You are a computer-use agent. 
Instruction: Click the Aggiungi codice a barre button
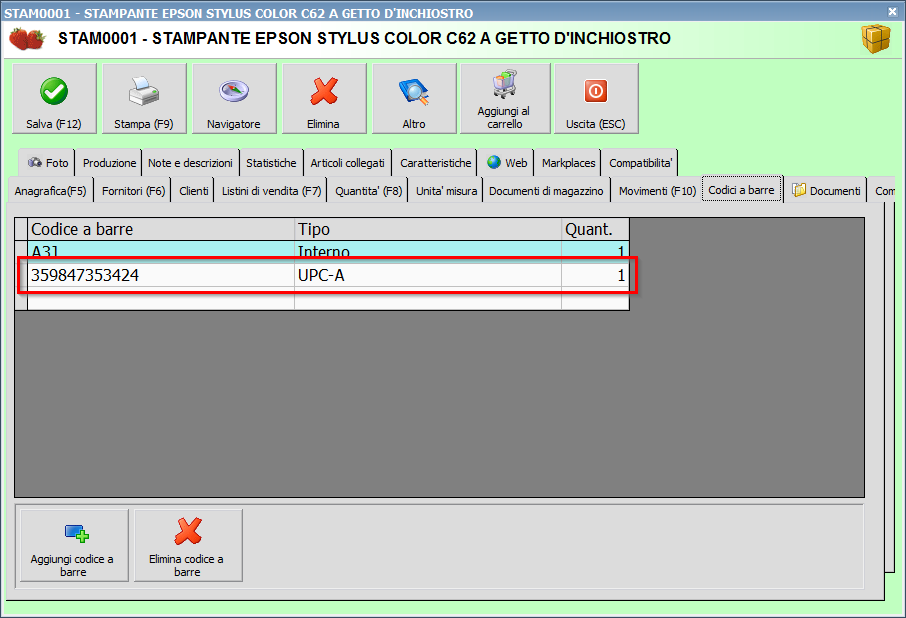[74, 545]
